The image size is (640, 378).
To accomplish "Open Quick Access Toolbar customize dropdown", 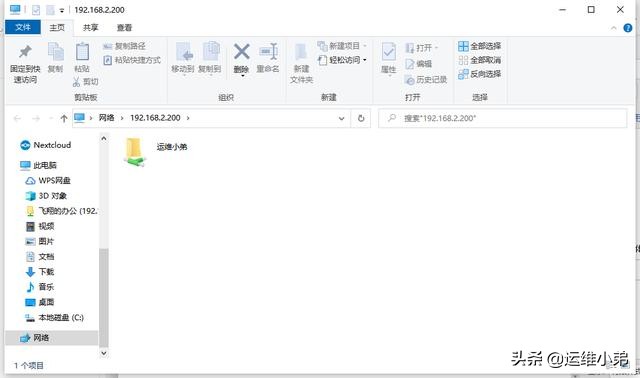I will coord(62,10).
